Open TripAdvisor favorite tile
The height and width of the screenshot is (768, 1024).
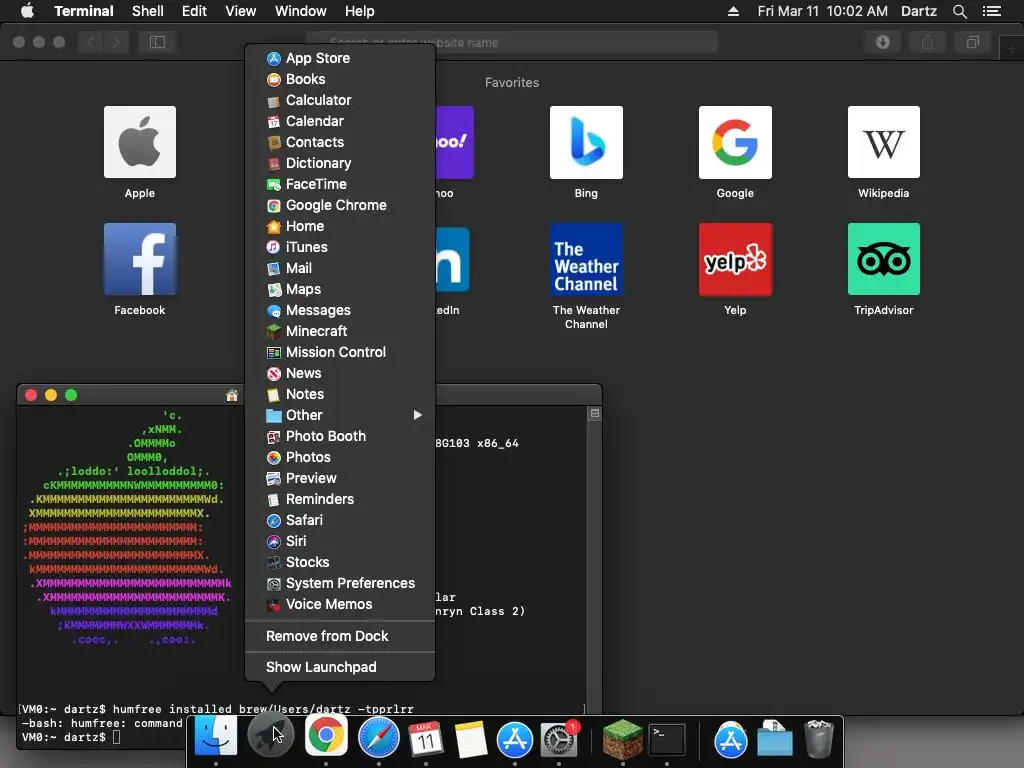(884, 259)
